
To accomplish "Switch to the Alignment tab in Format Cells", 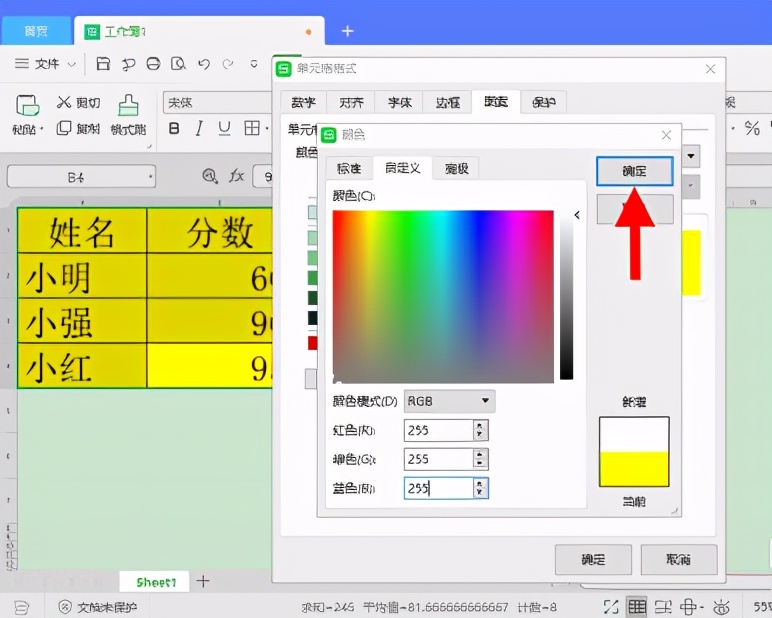I will [x=351, y=102].
